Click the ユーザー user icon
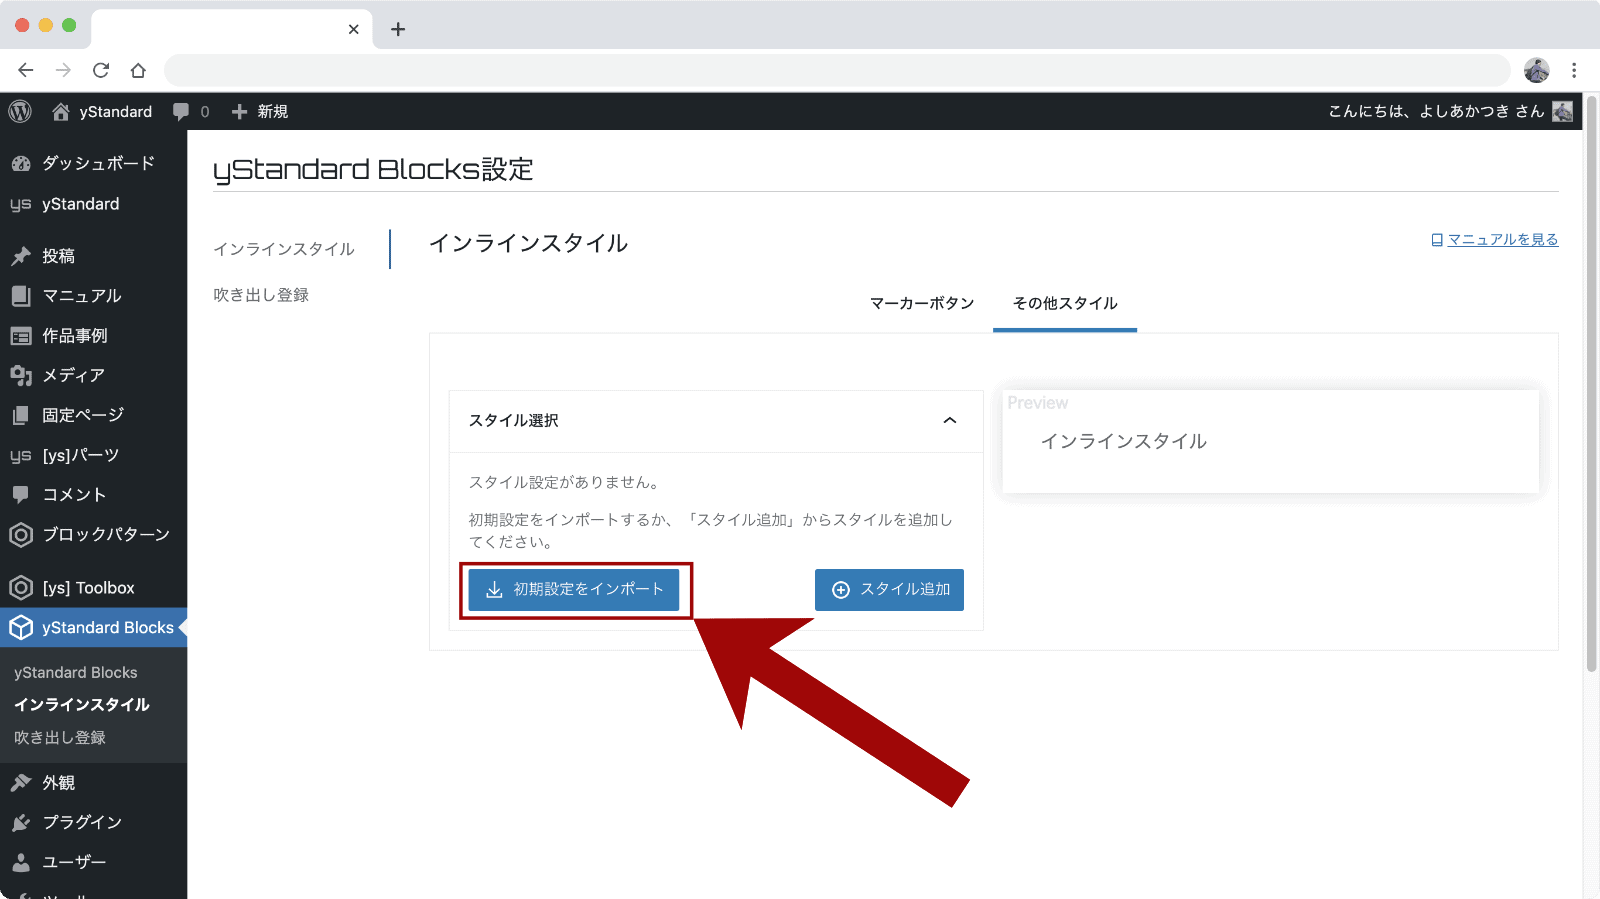The image size is (1600, 899). pyautogui.click(x=21, y=862)
